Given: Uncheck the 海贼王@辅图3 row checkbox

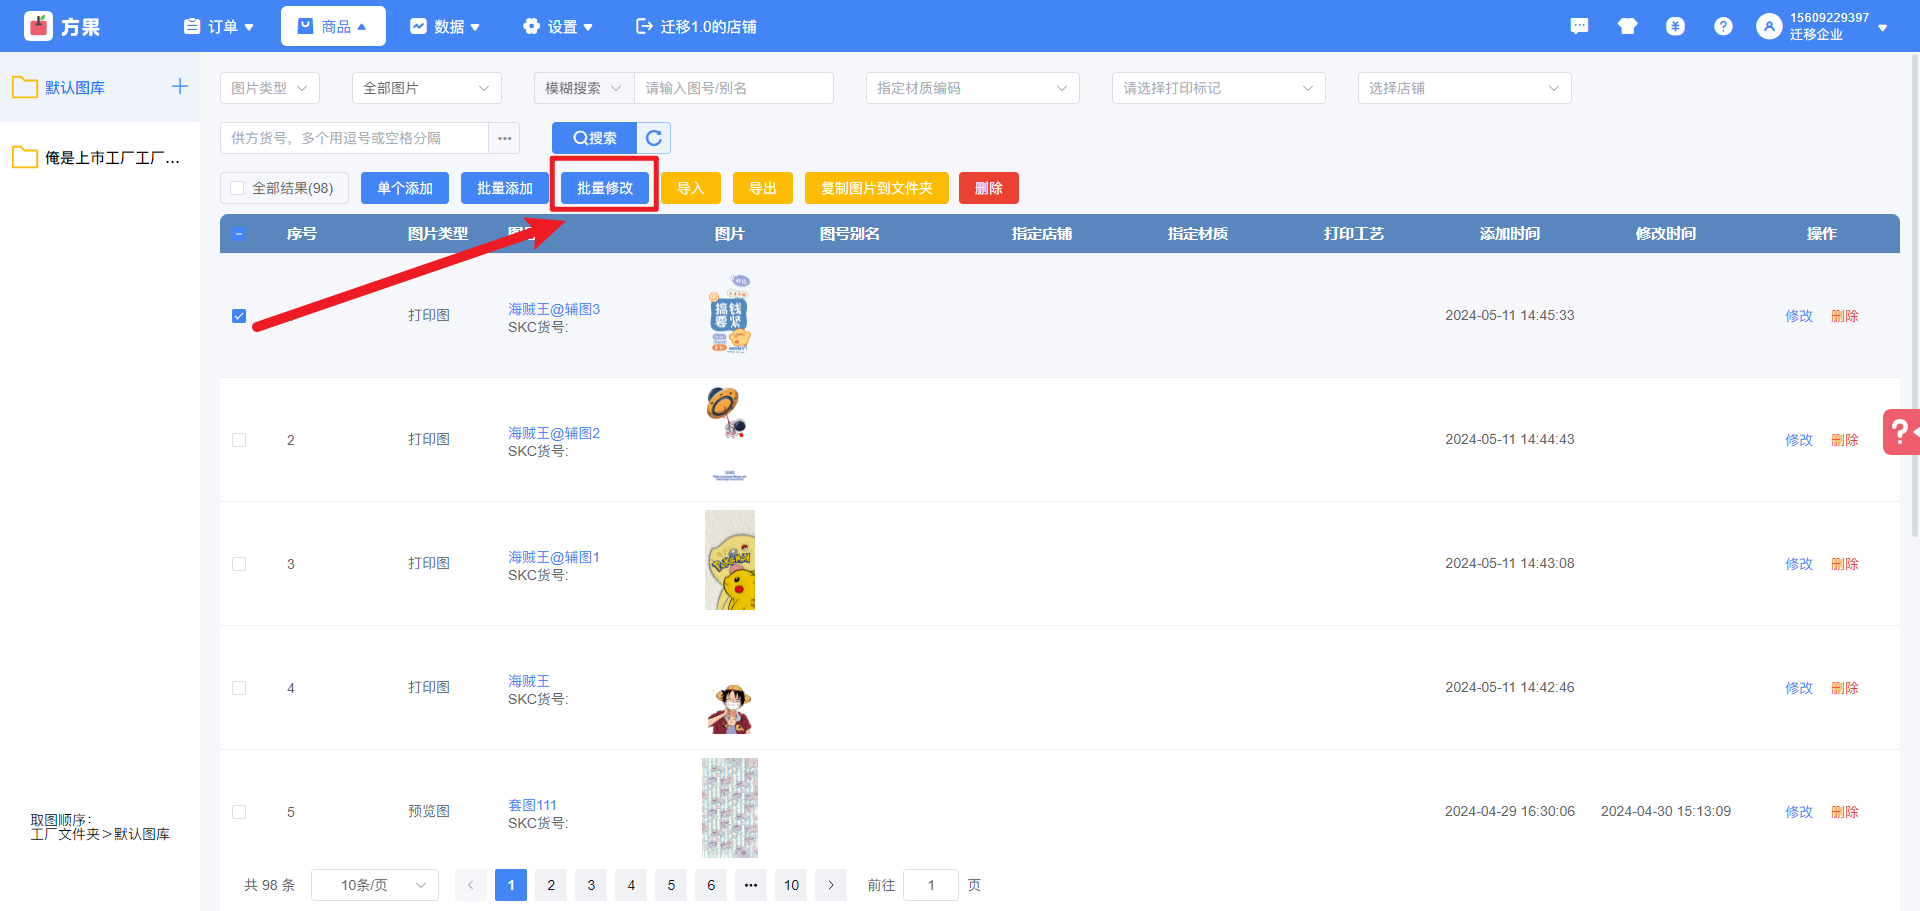Looking at the screenshot, I should [239, 316].
